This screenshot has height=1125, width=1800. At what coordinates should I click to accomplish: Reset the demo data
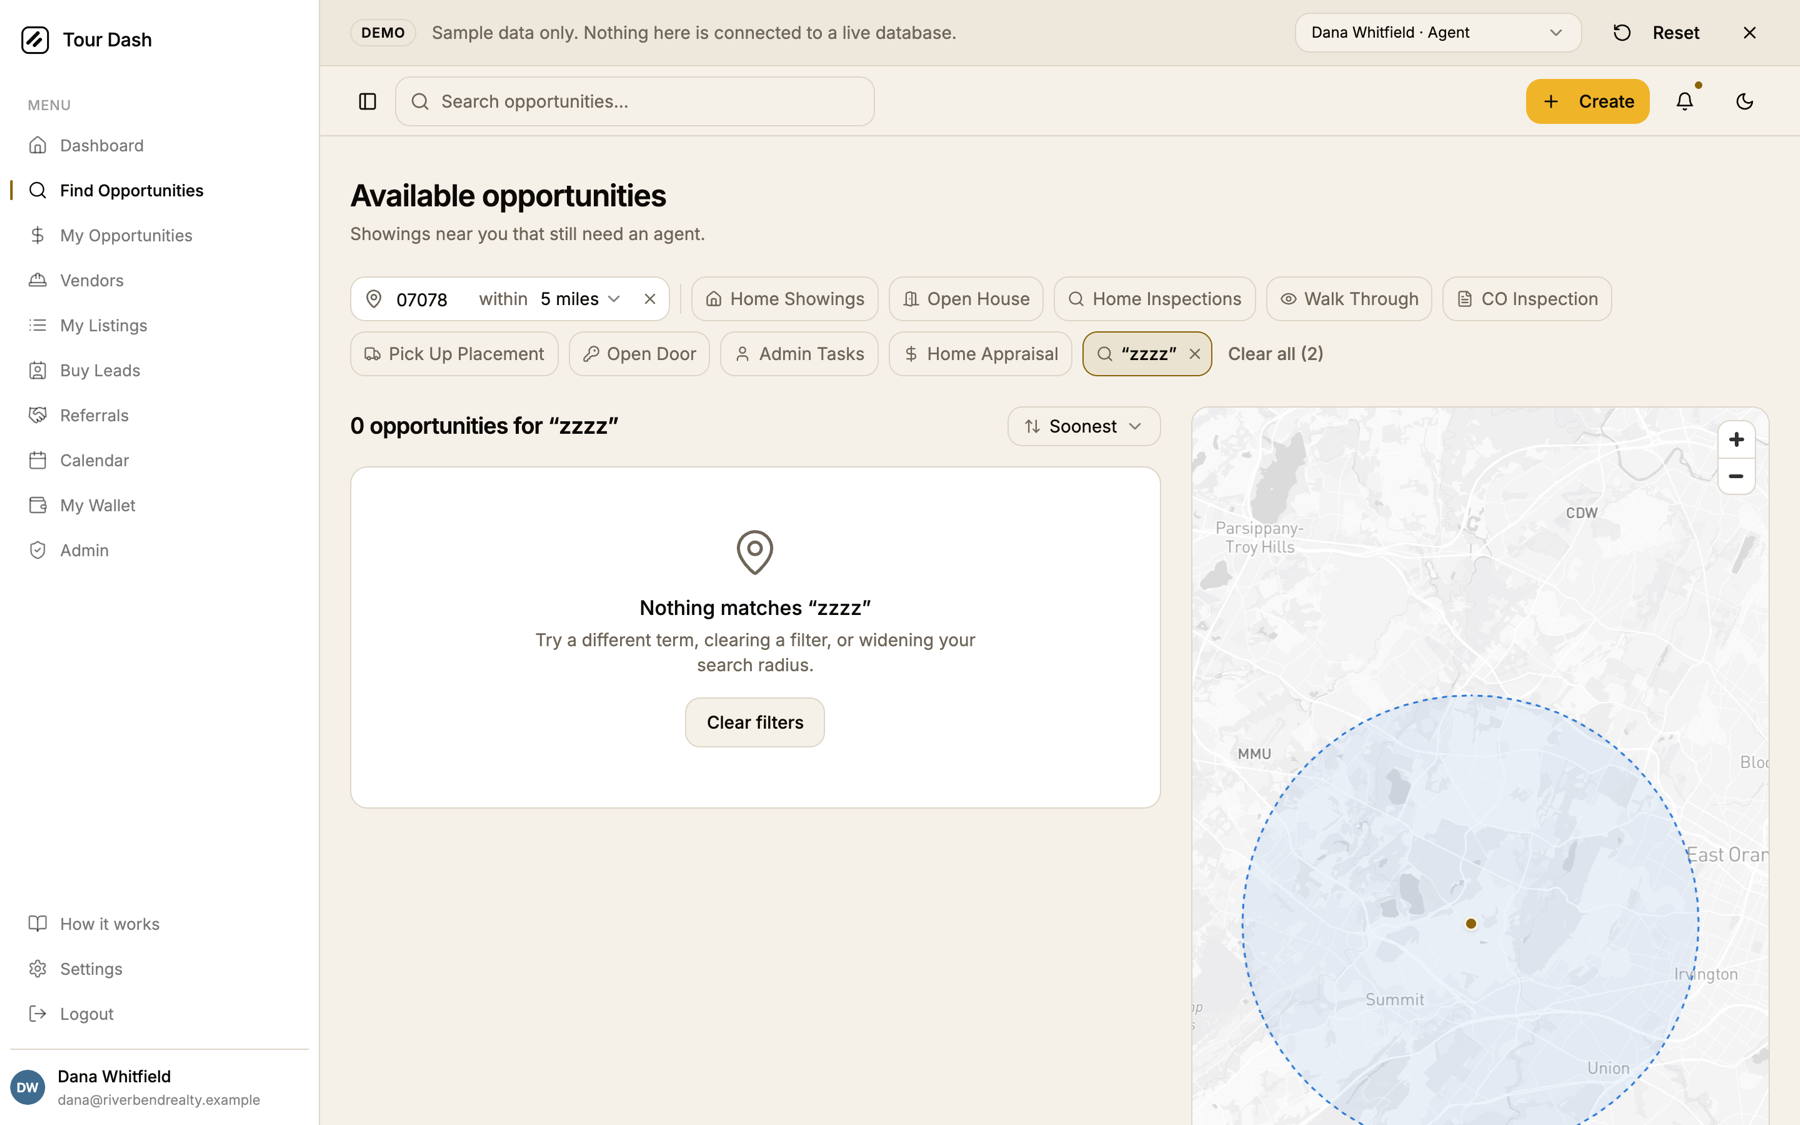tap(1656, 33)
